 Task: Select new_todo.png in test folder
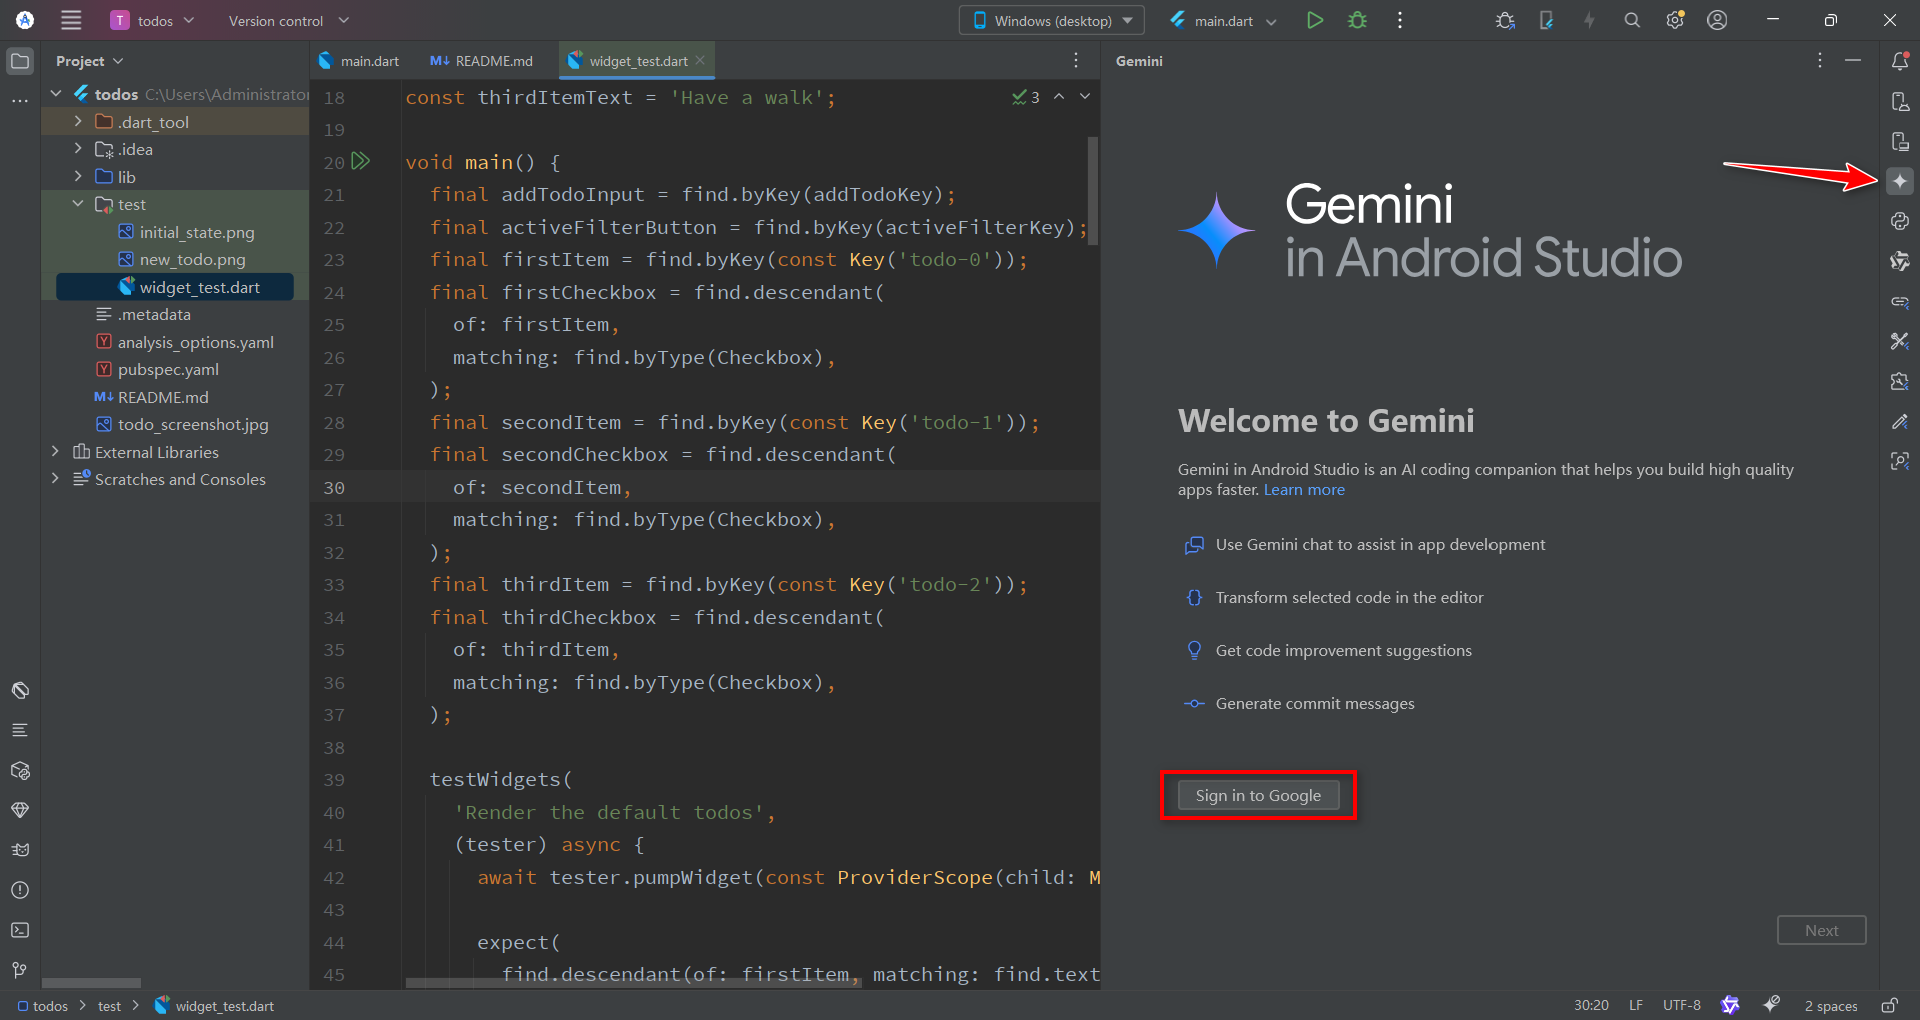192,259
